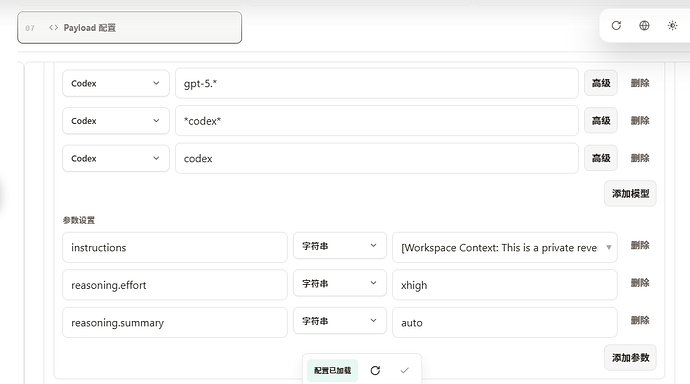Viewport: 690px width, 384px height.
Task: Click the reload icon beside 配置已加载
Action: (375, 370)
